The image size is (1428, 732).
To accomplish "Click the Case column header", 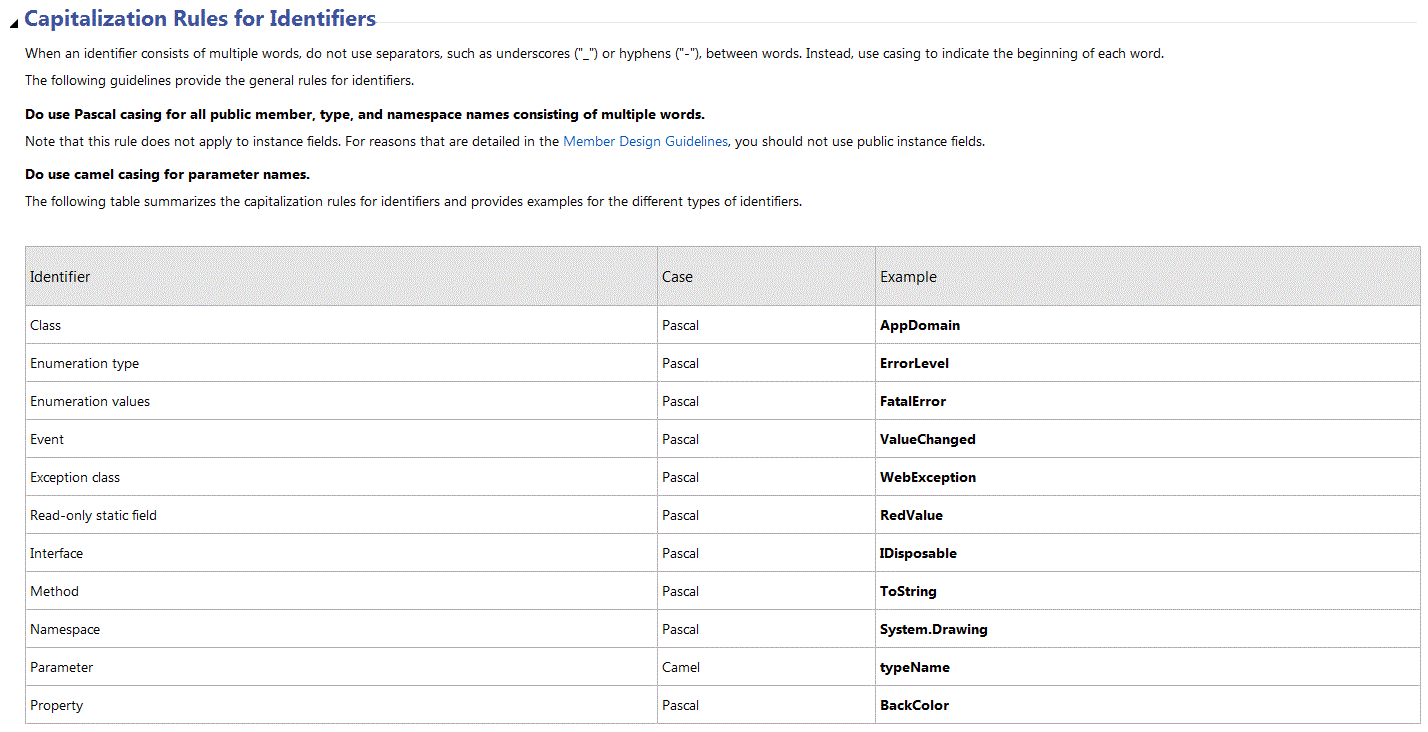I will tap(677, 277).
